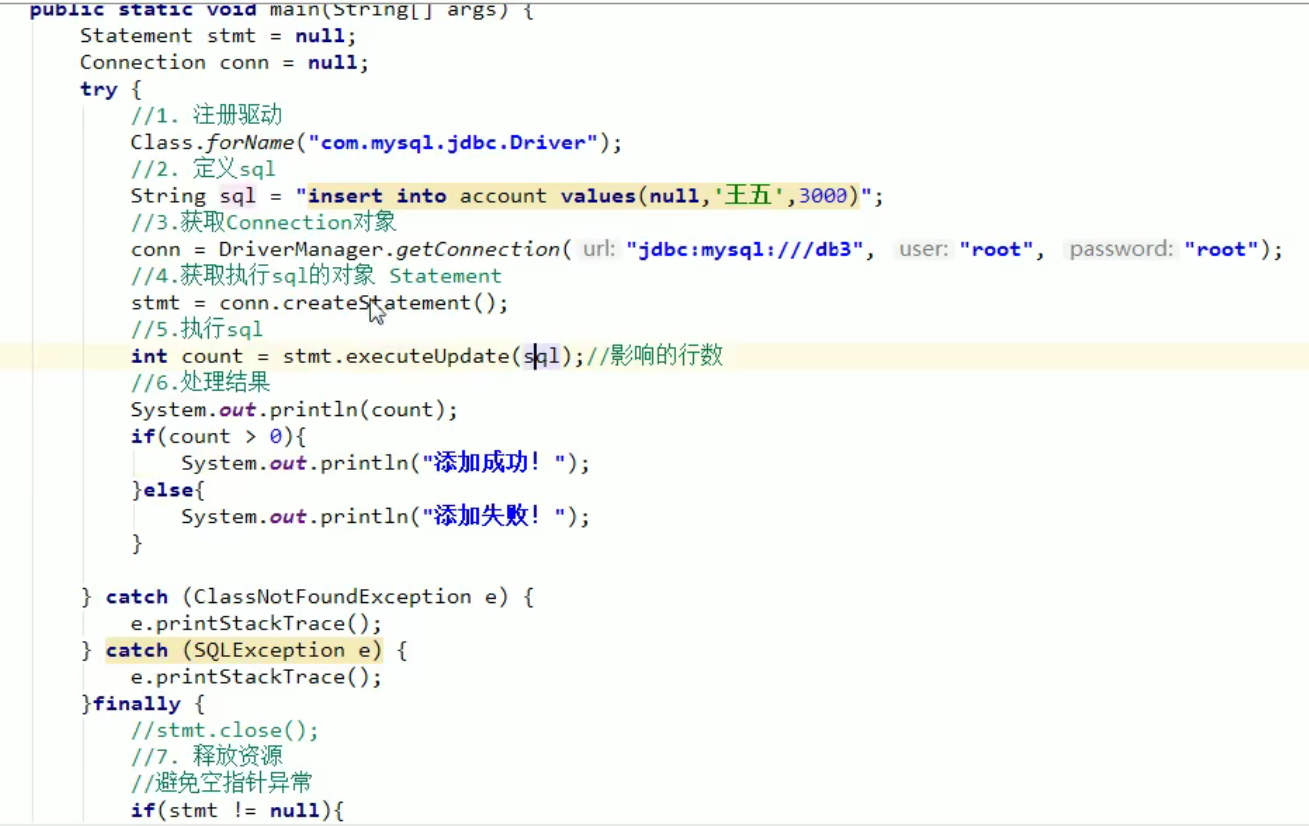Click "root" string after the user: hint

(996, 250)
